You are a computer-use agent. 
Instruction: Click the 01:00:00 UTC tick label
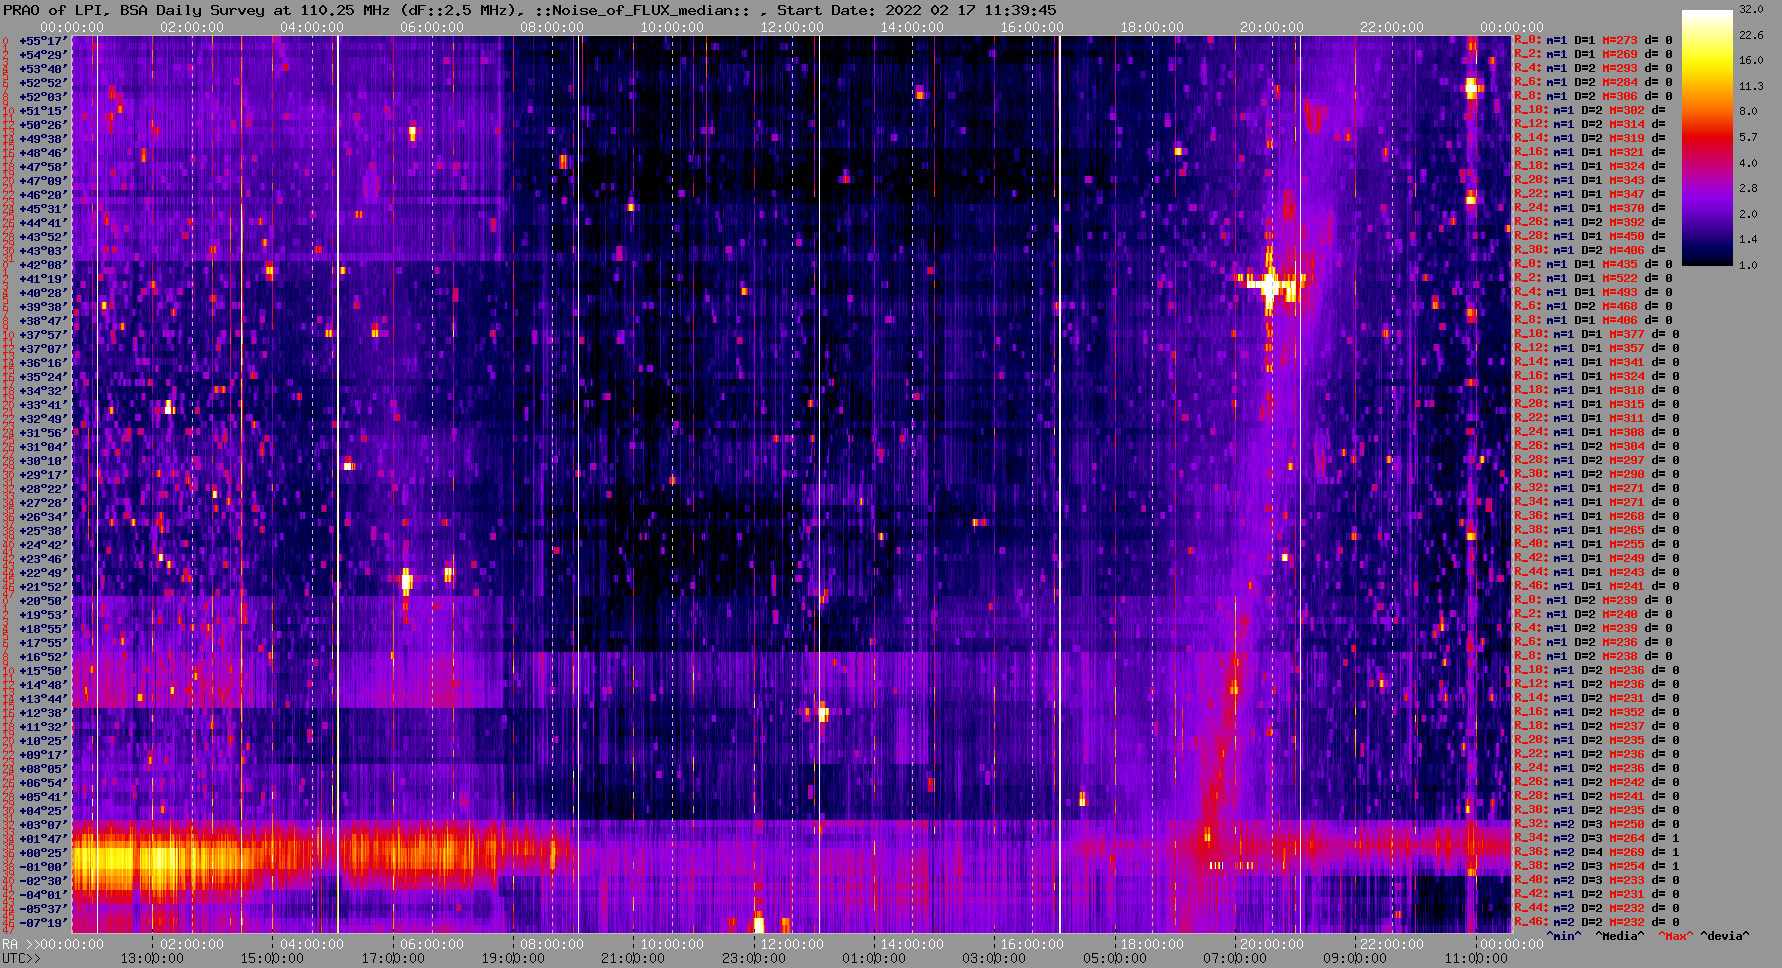pos(874,958)
